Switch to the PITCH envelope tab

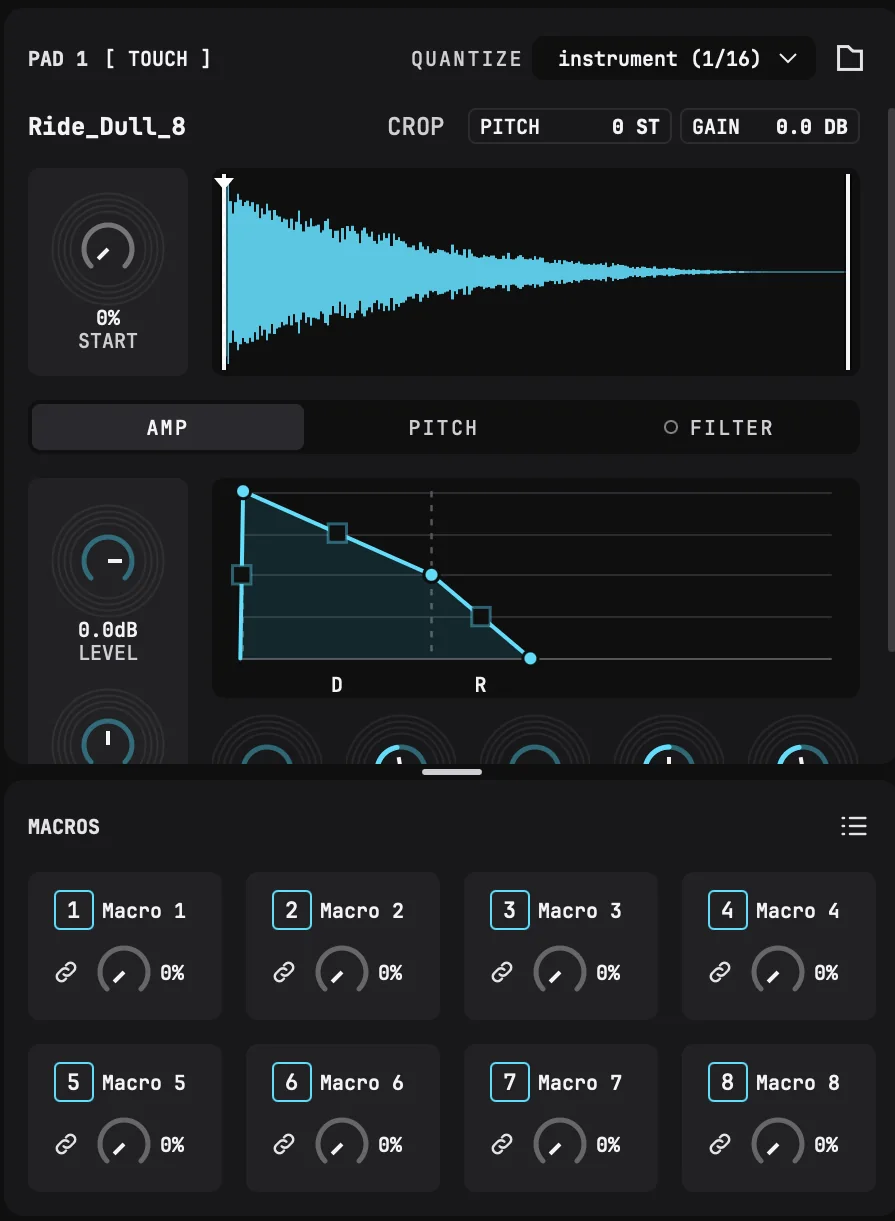click(443, 427)
